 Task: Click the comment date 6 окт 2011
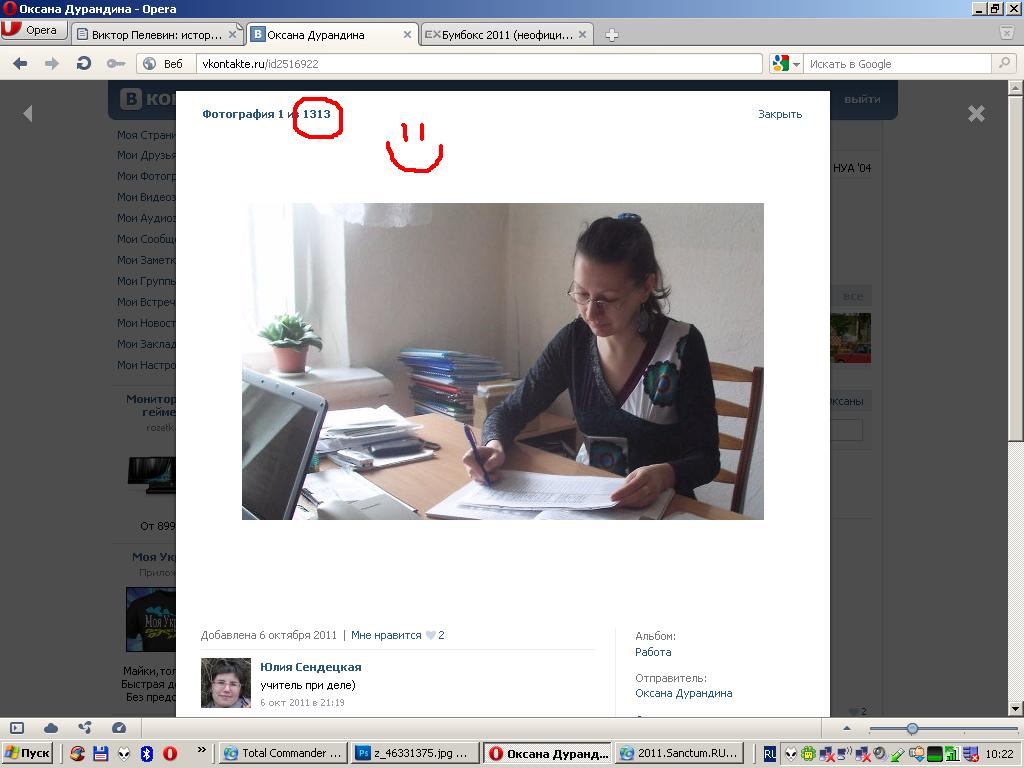[302, 703]
